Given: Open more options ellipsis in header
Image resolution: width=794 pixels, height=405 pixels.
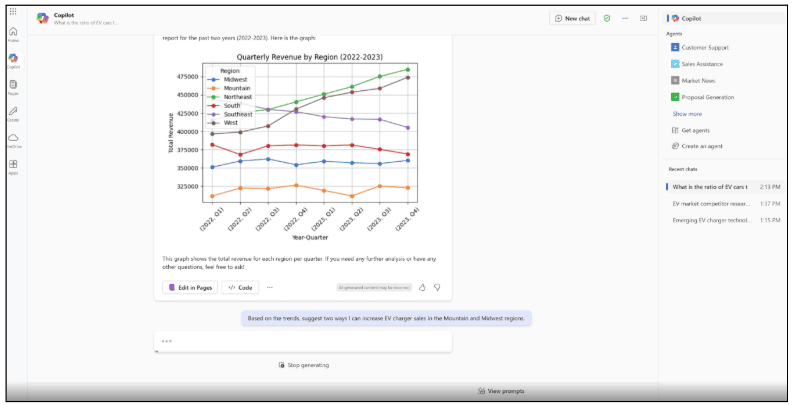Looking at the screenshot, I should coord(625,18).
